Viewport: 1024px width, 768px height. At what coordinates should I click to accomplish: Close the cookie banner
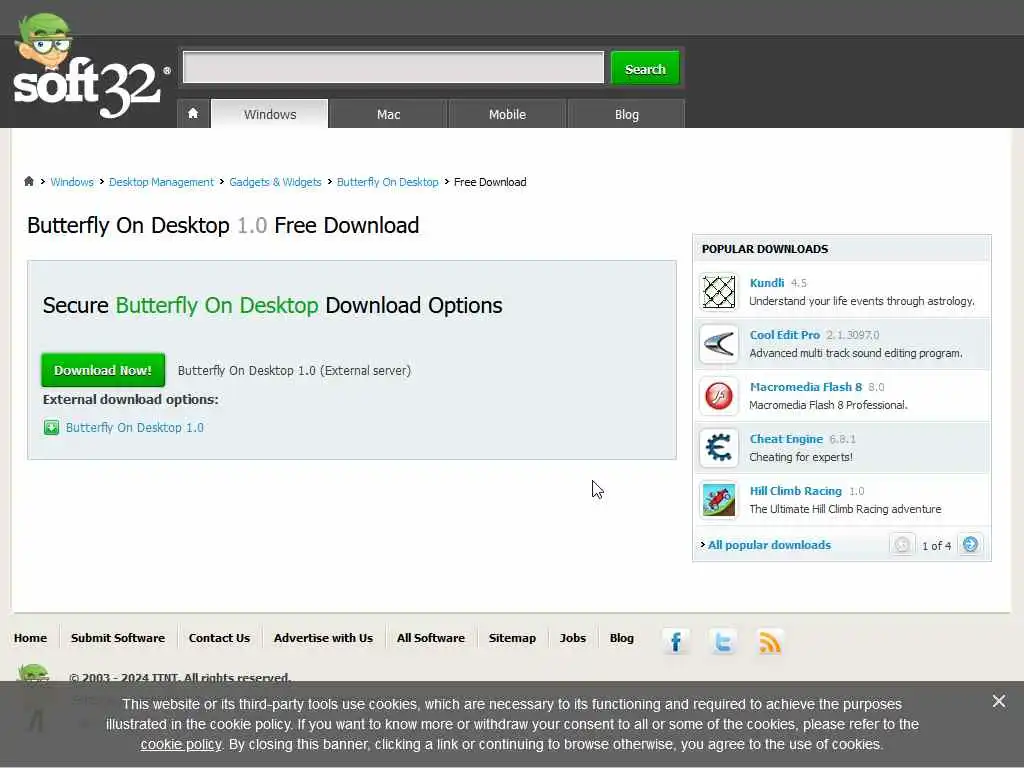tap(999, 701)
